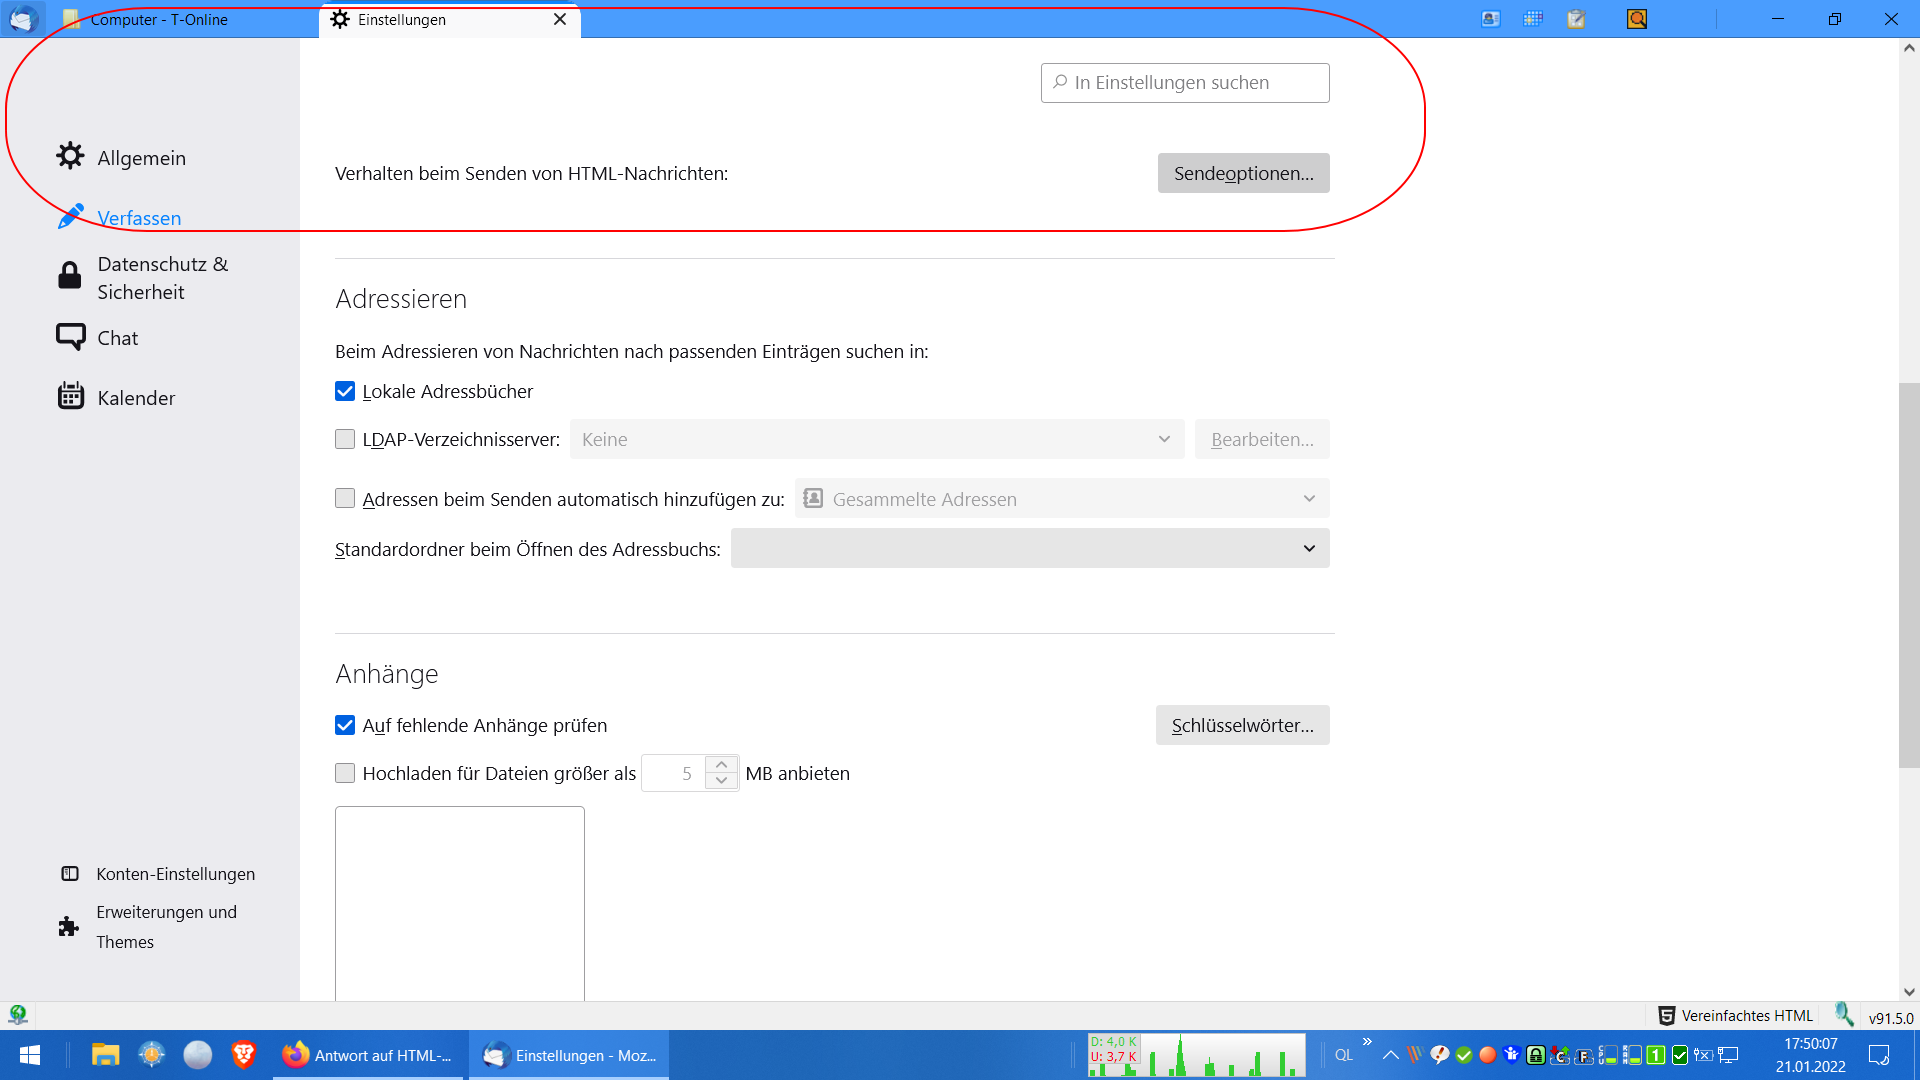Expand the Standardordner Adressbuch dropdown
Screen dimensions: 1920x1080
[x=1029, y=549]
